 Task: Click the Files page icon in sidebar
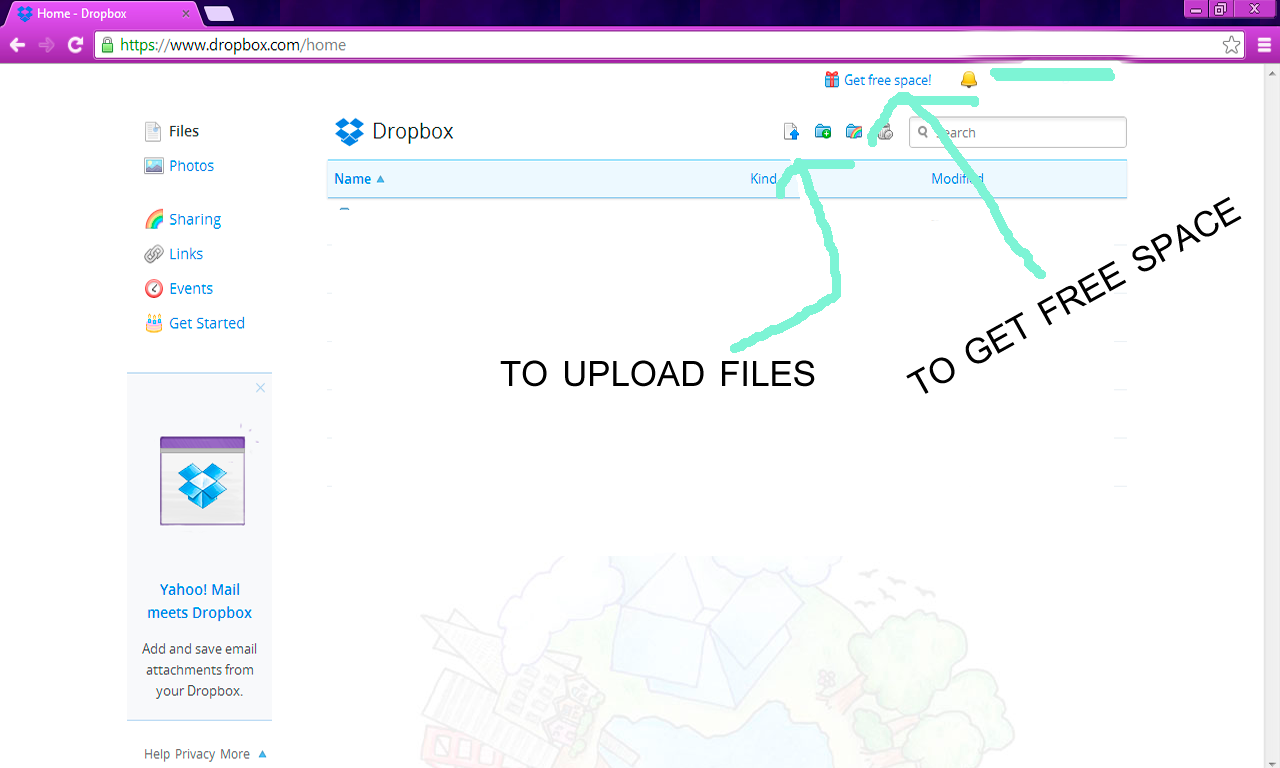[x=153, y=131]
